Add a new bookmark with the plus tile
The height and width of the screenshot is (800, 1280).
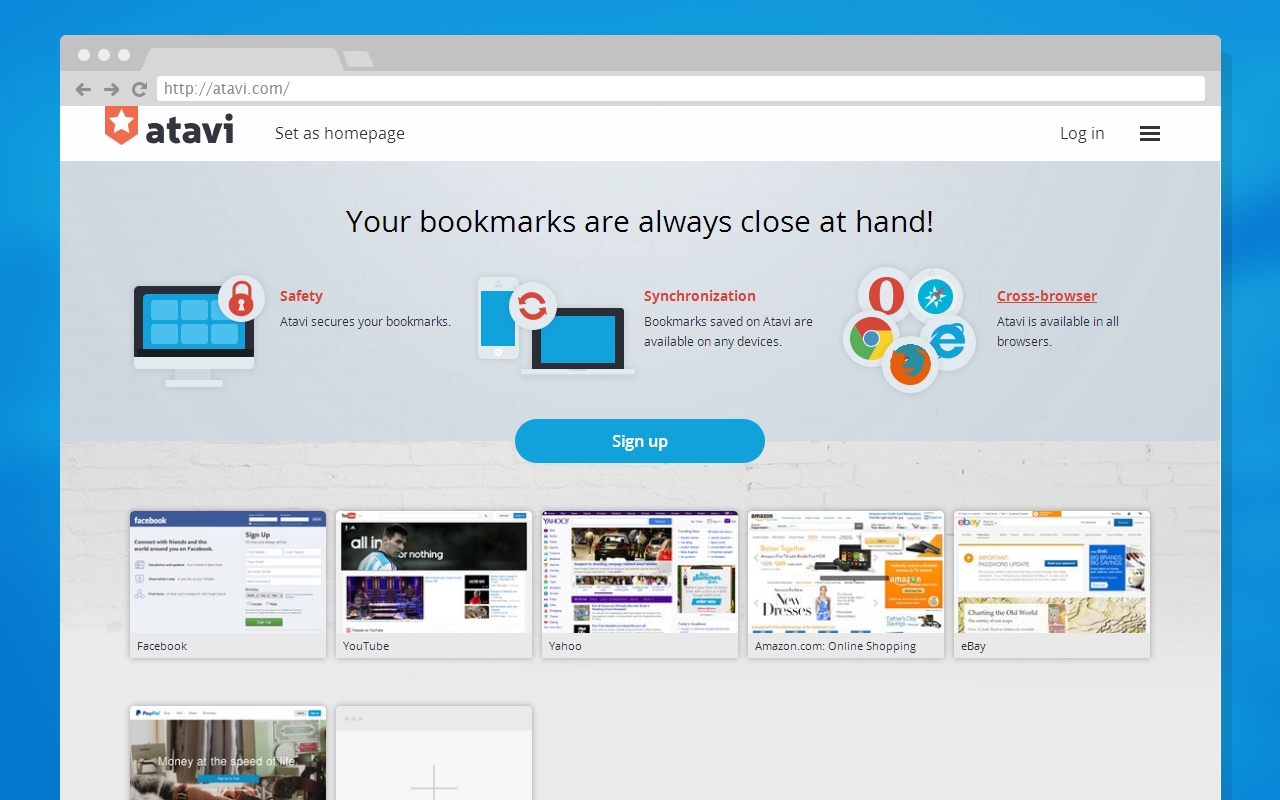click(x=434, y=753)
